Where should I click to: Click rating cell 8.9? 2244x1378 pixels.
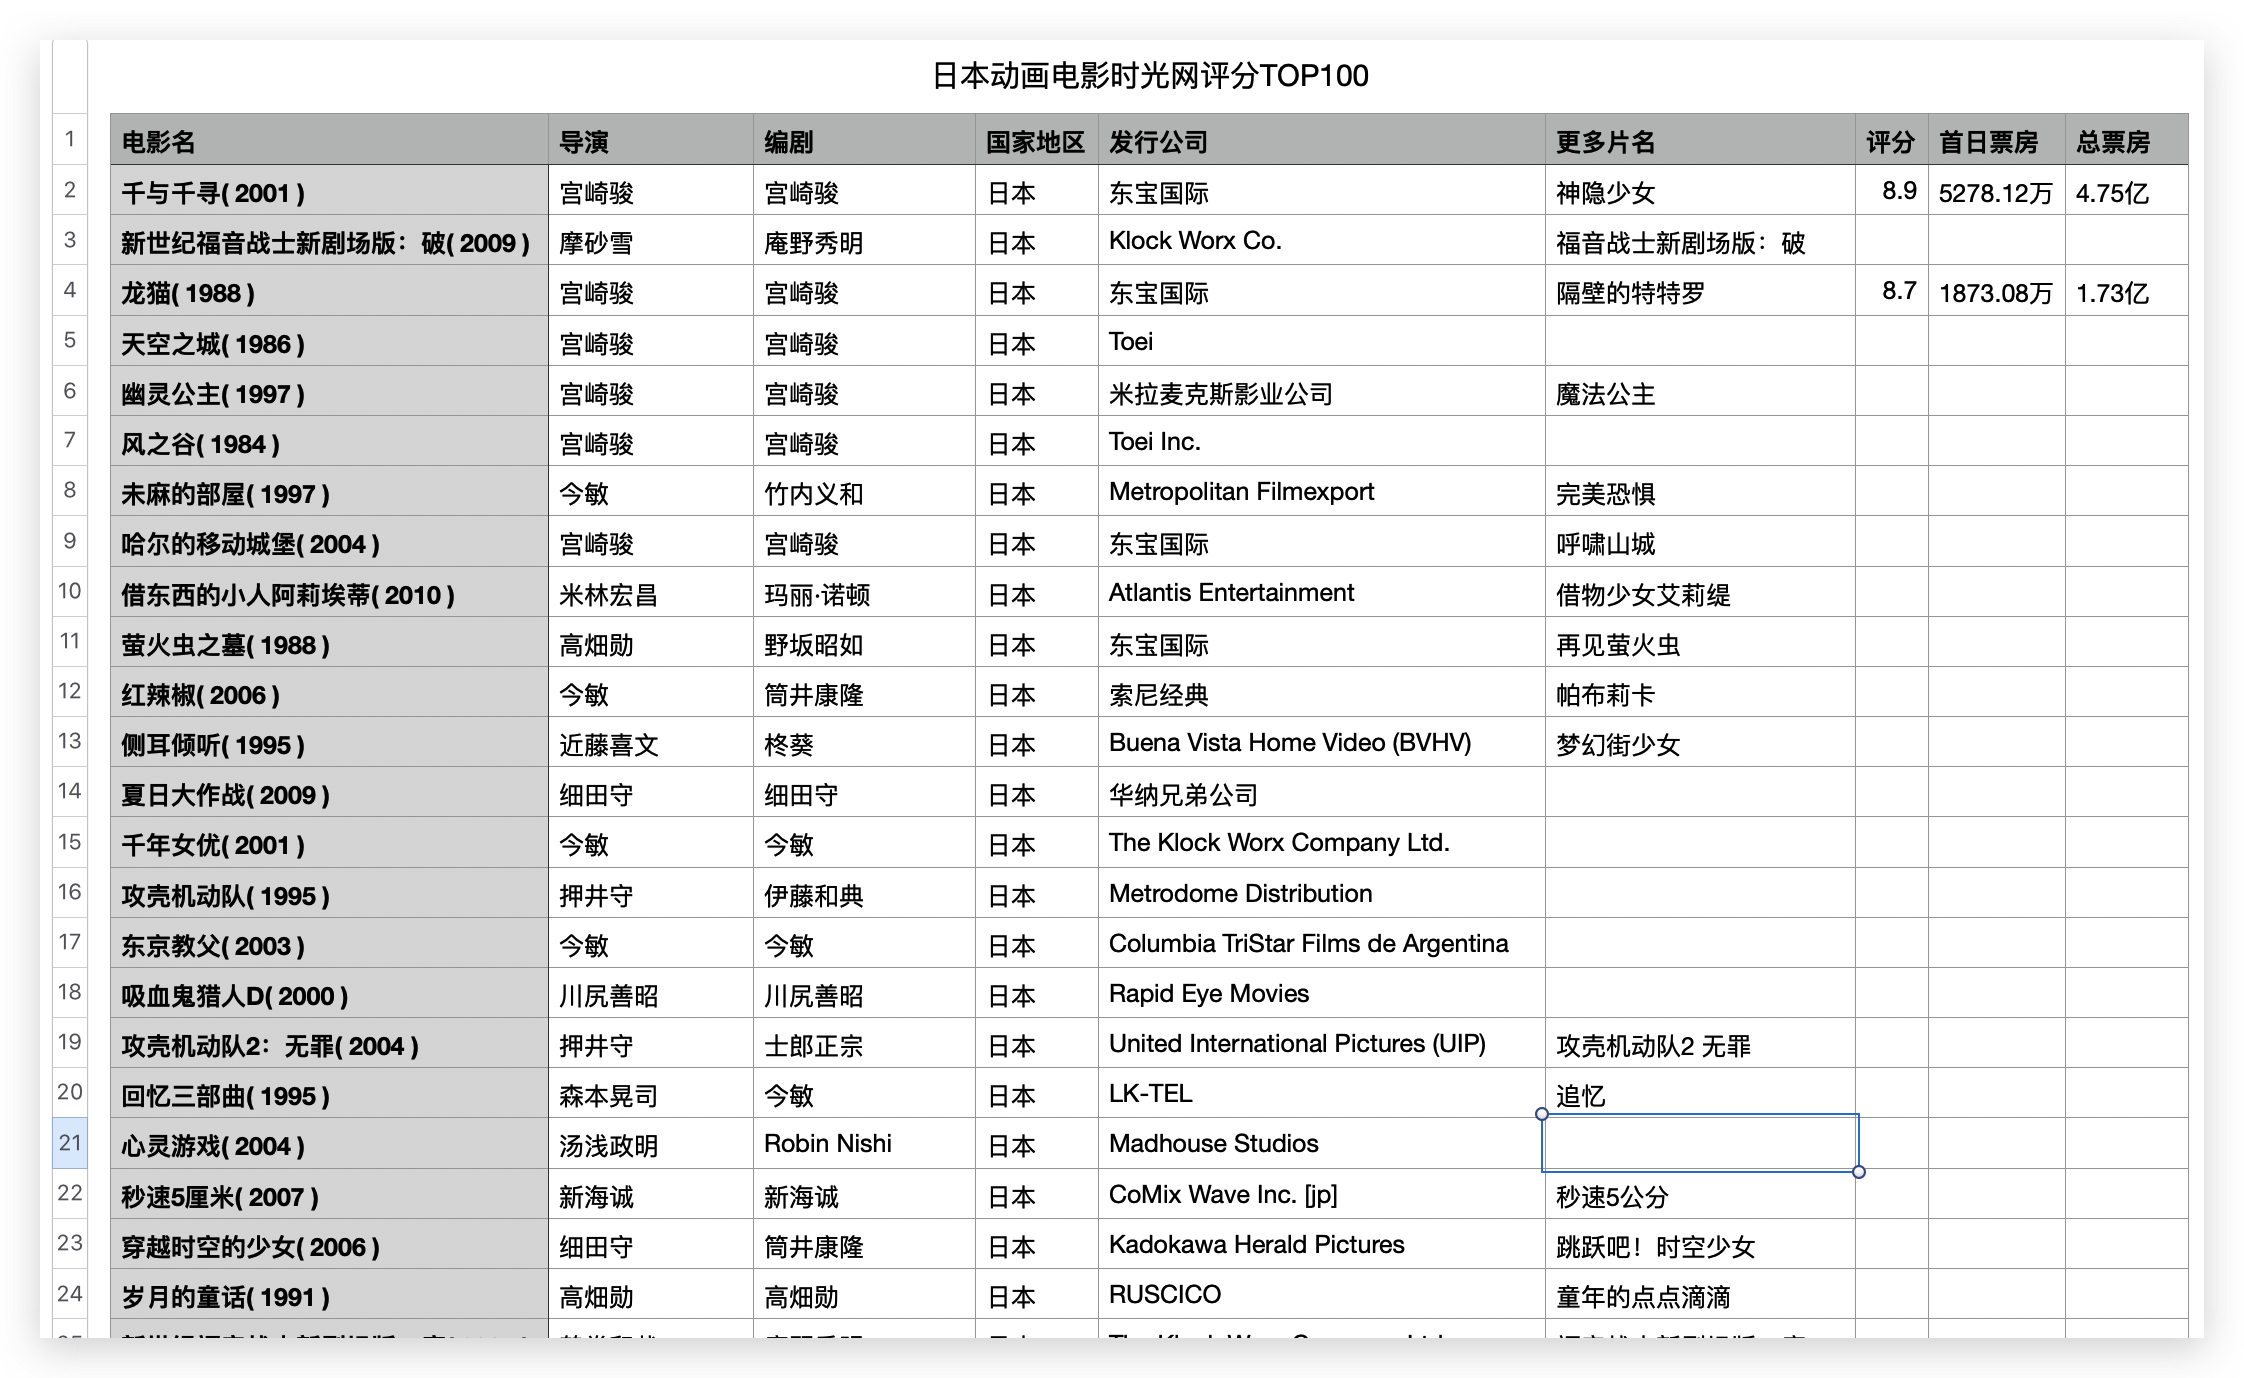coord(1891,191)
